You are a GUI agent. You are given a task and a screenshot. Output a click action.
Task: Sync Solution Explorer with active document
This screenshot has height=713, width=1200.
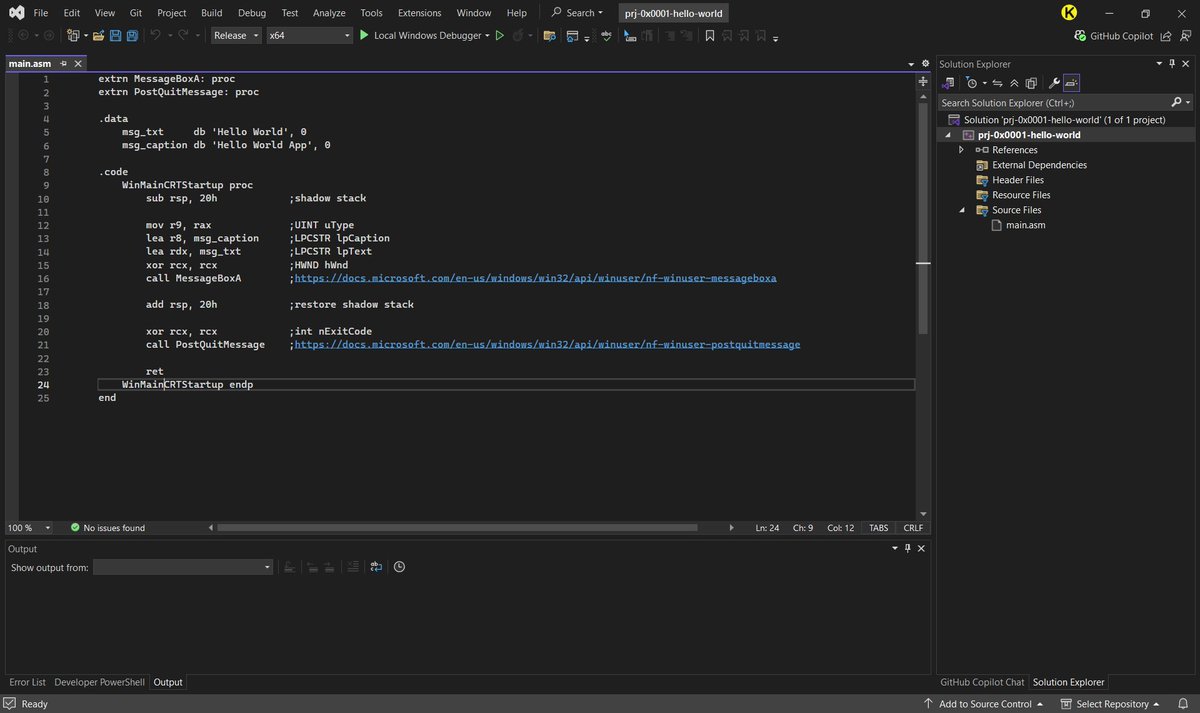[997, 83]
